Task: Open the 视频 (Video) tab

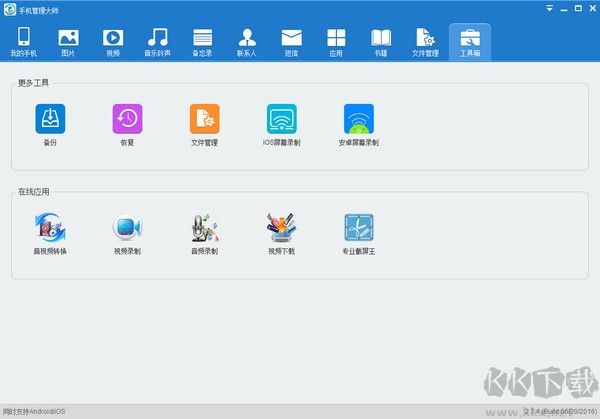Action: click(113, 42)
